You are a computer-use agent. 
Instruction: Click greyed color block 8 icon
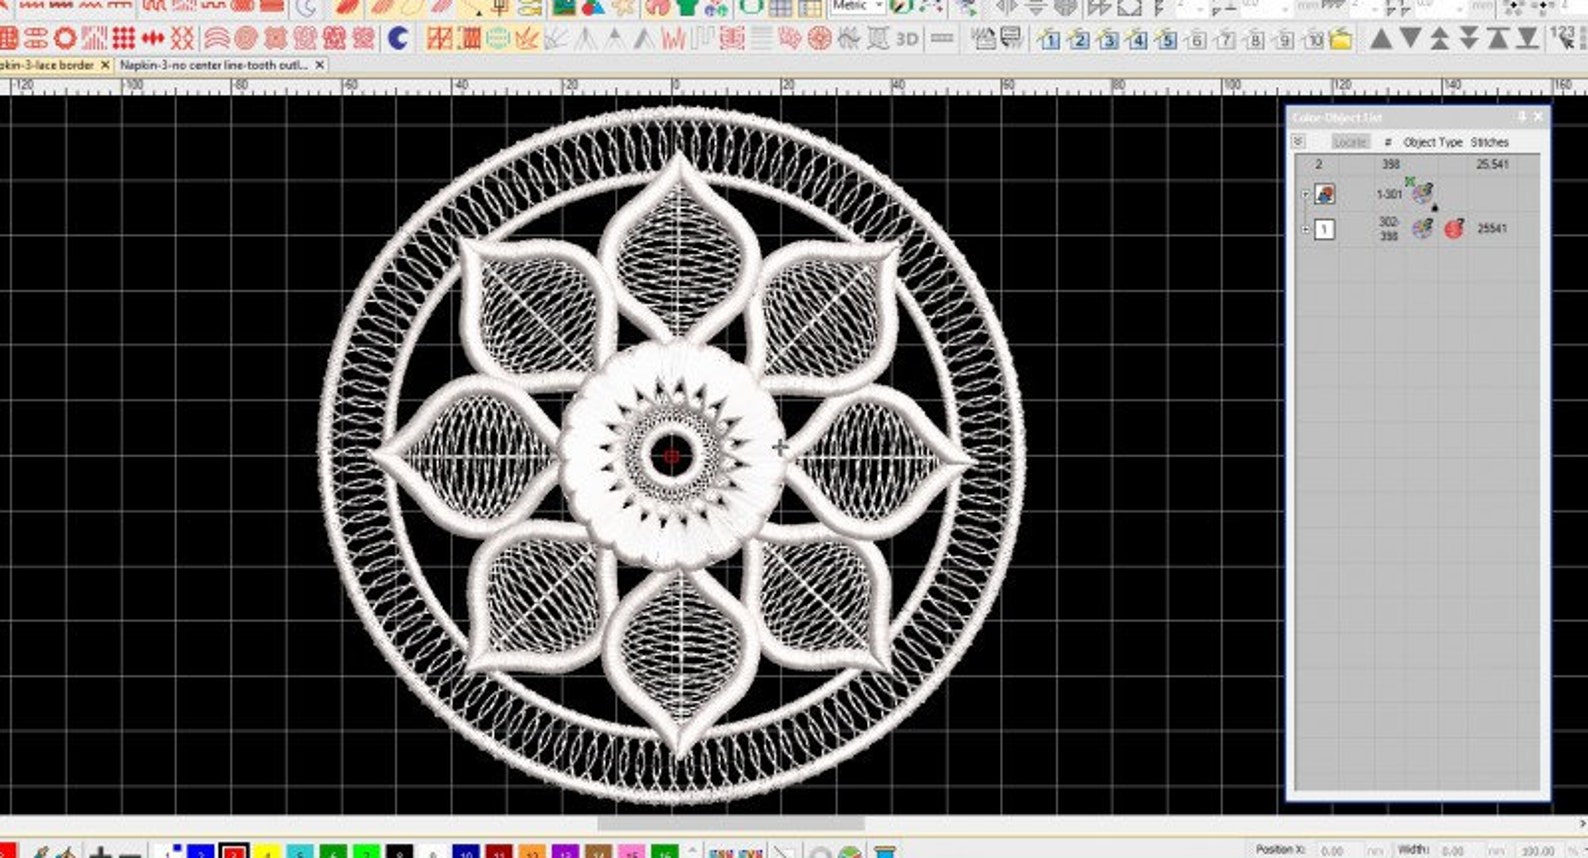tap(1254, 40)
